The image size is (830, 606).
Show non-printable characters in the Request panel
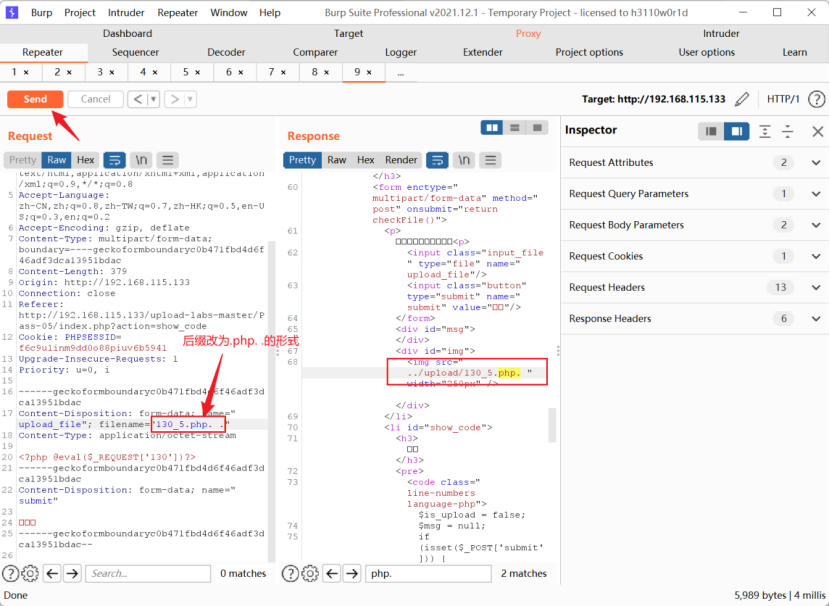pos(141,160)
